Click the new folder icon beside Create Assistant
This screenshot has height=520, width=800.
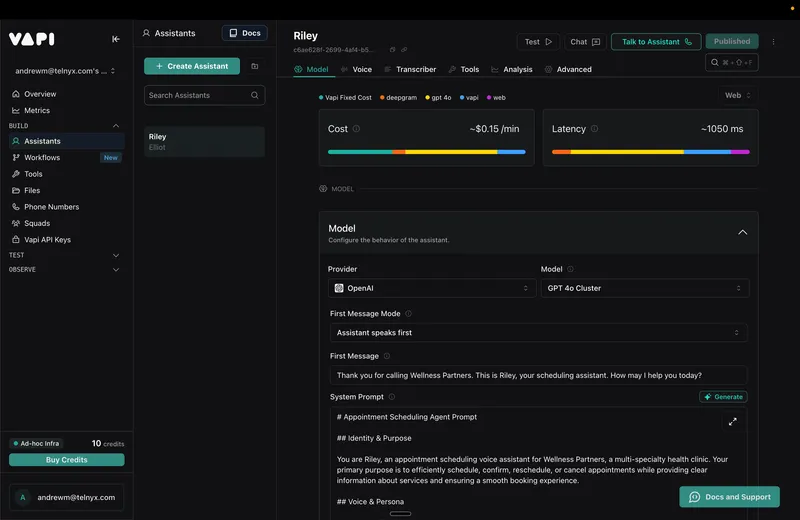coord(255,66)
